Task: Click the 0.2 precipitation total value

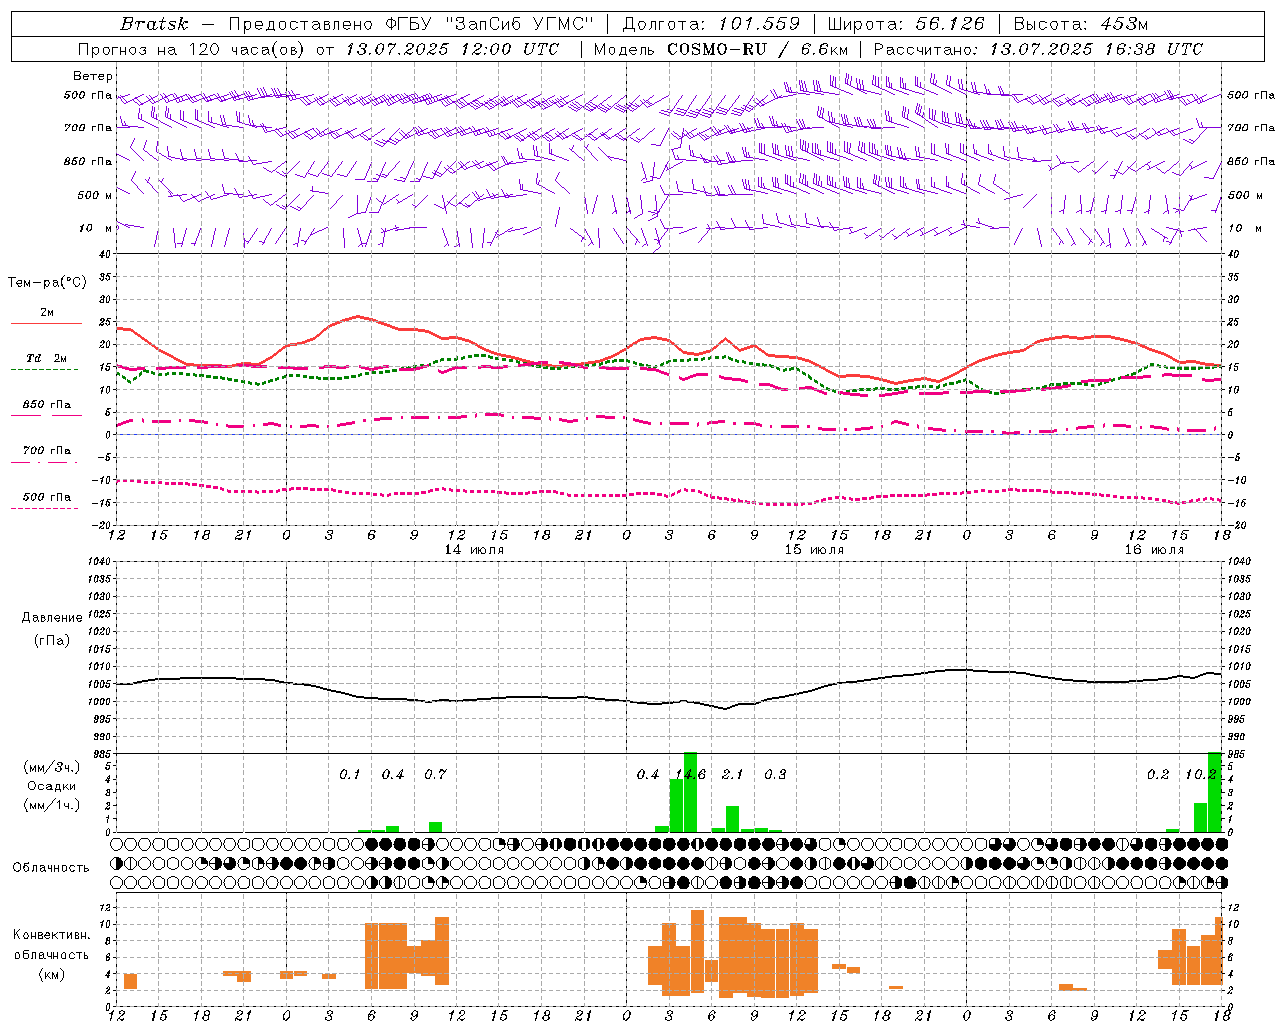Action: coord(1158,775)
